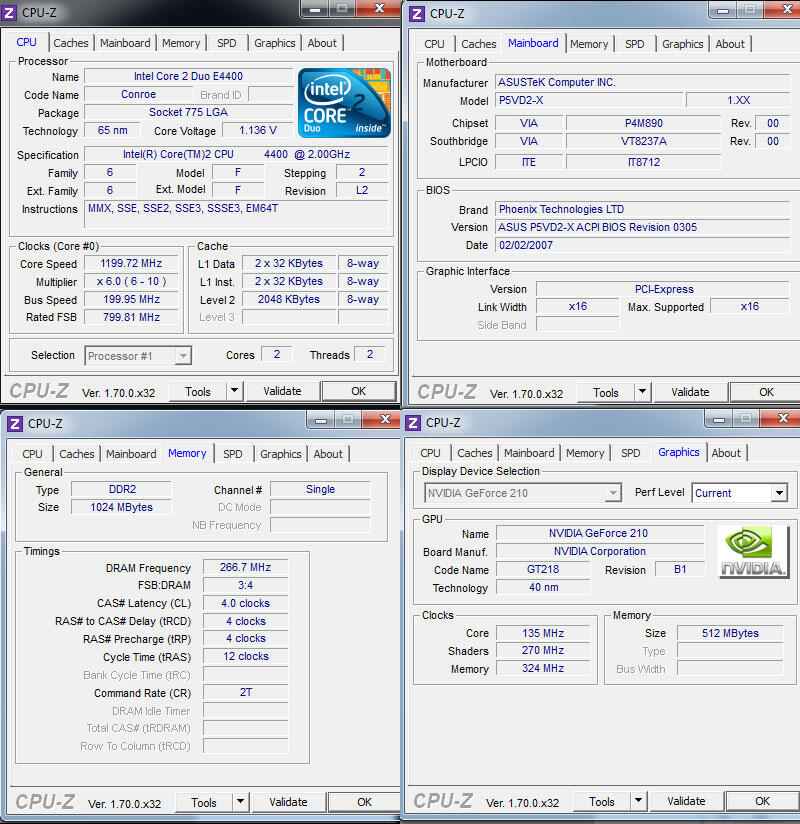Viewport: 800px width, 824px height.
Task: Click Validate in the Mainboard window
Action: tap(690, 392)
